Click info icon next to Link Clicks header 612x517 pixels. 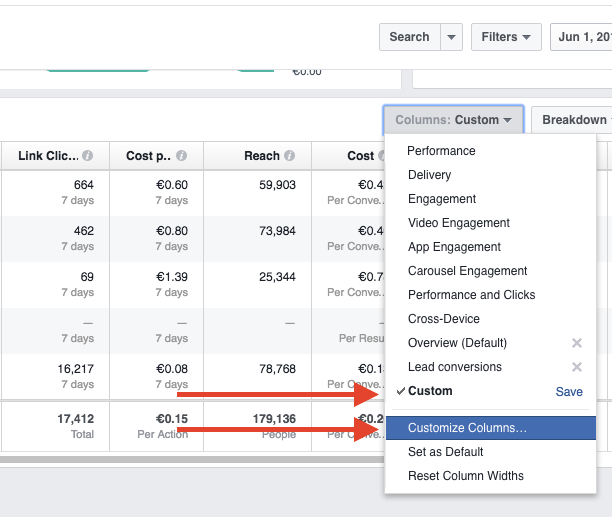pyautogui.click(x=88, y=156)
